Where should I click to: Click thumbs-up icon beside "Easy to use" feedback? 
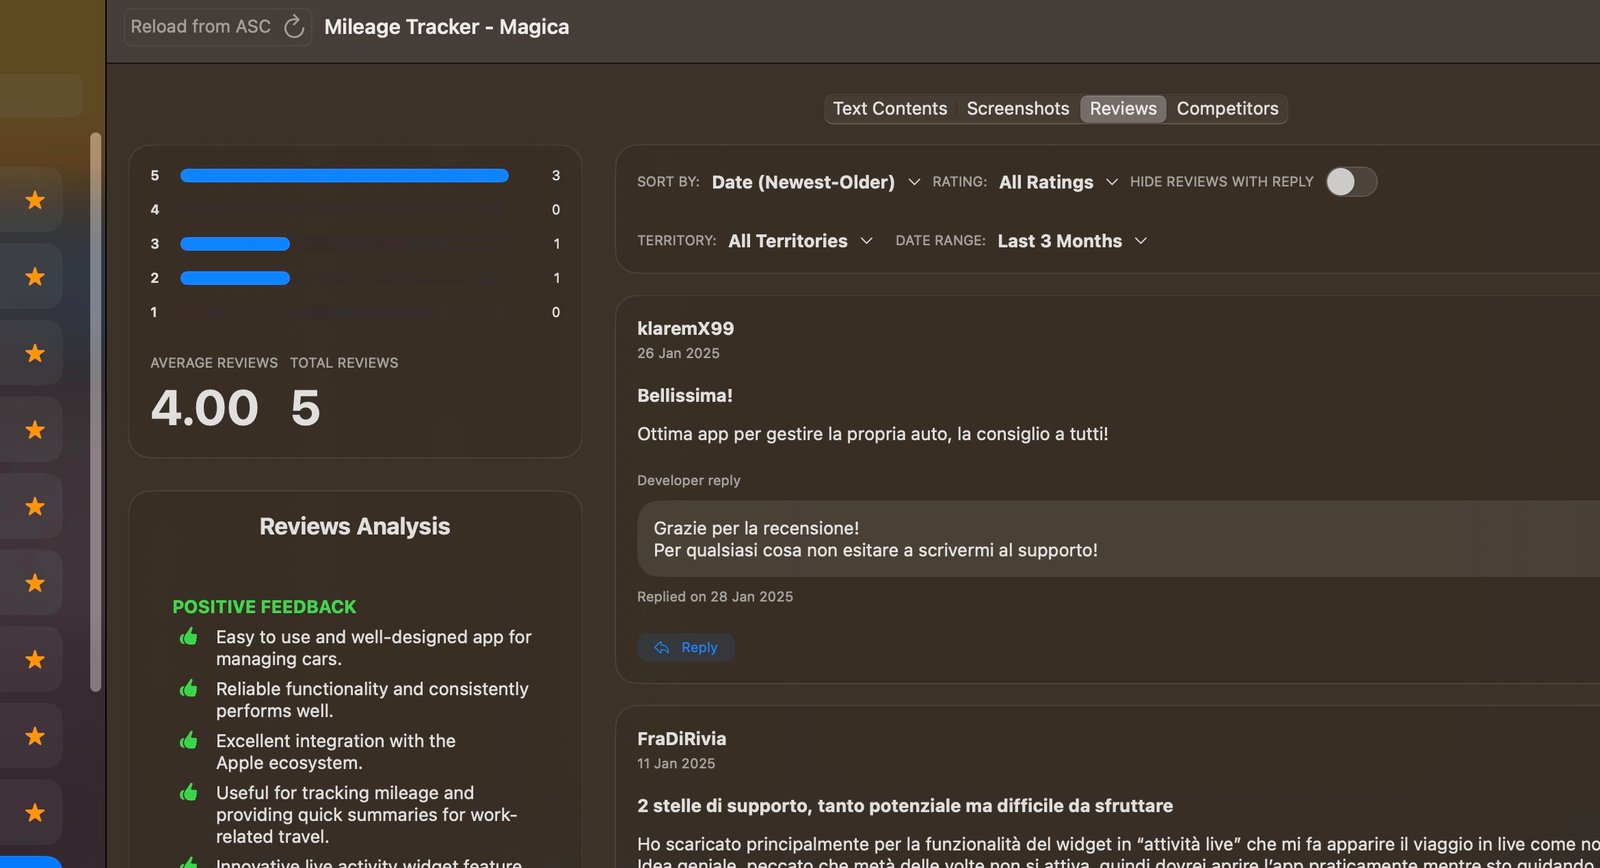188,637
